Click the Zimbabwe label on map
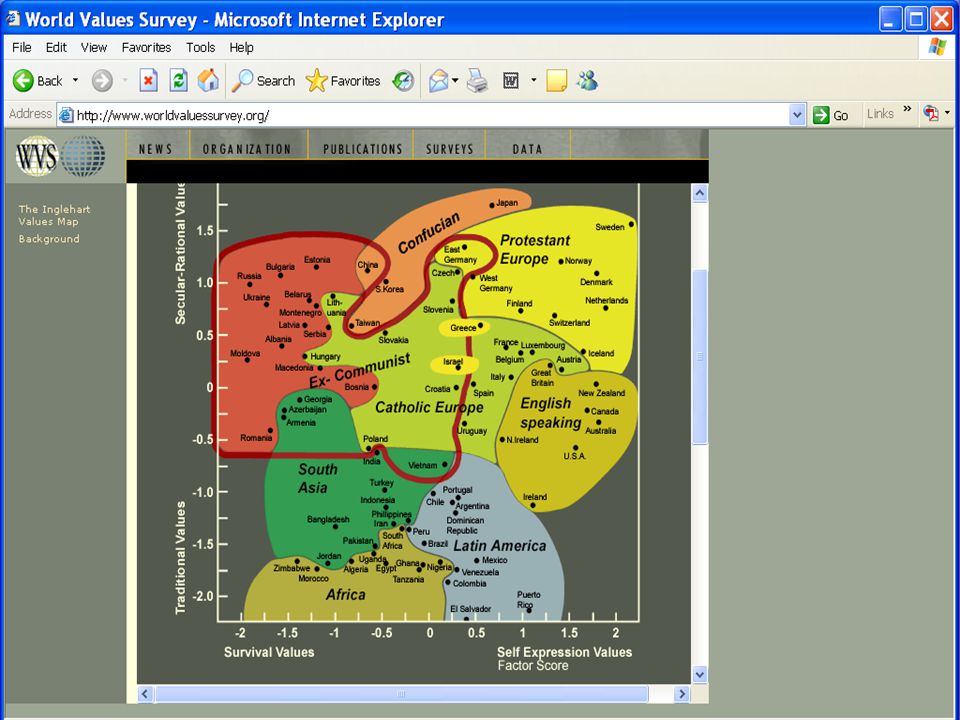960x720 pixels. [x=291, y=568]
